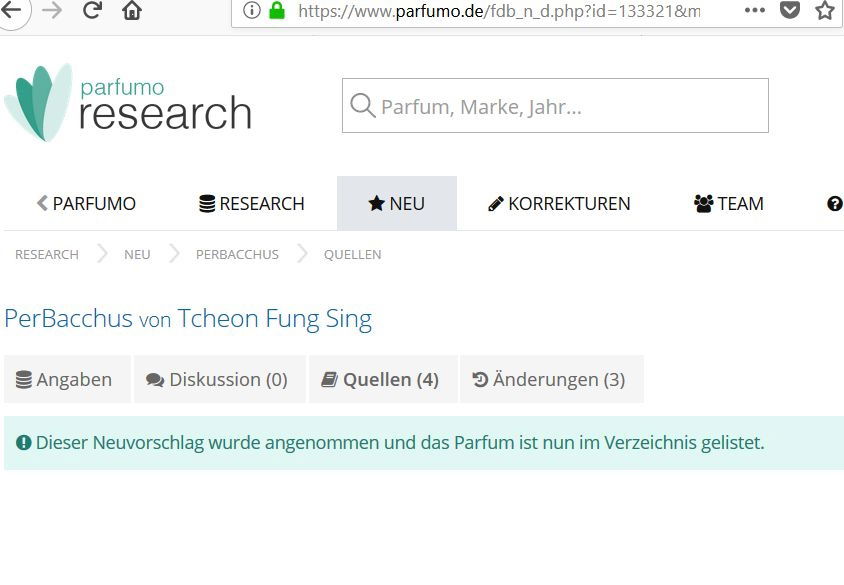The height and width of the screenshot is (585, 844).
Task: Click the magnifier icon in the search box
Action: pos(362,105)
